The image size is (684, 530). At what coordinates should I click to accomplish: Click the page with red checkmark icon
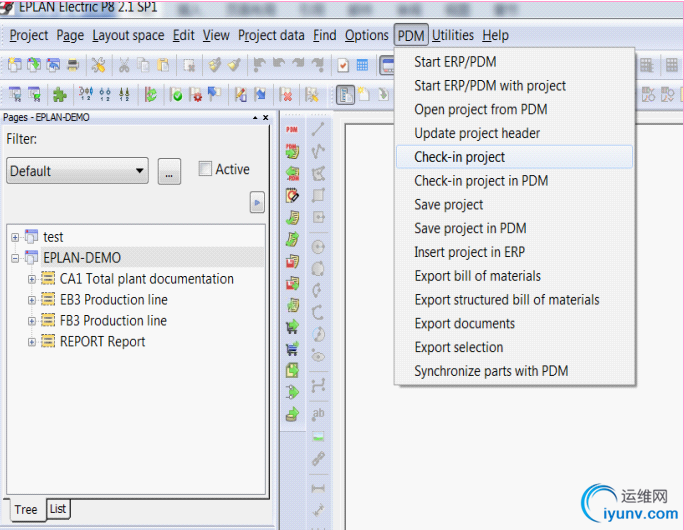pos(343,65)
